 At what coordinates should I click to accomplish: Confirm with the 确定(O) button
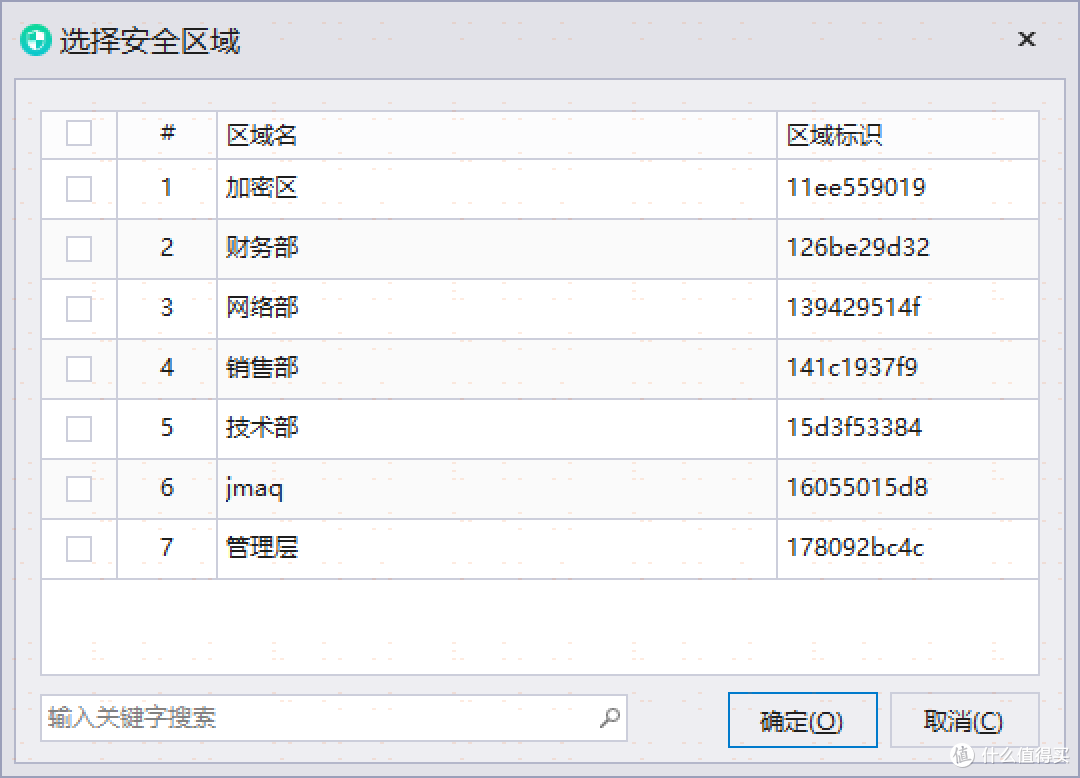(x=802, y=720)
